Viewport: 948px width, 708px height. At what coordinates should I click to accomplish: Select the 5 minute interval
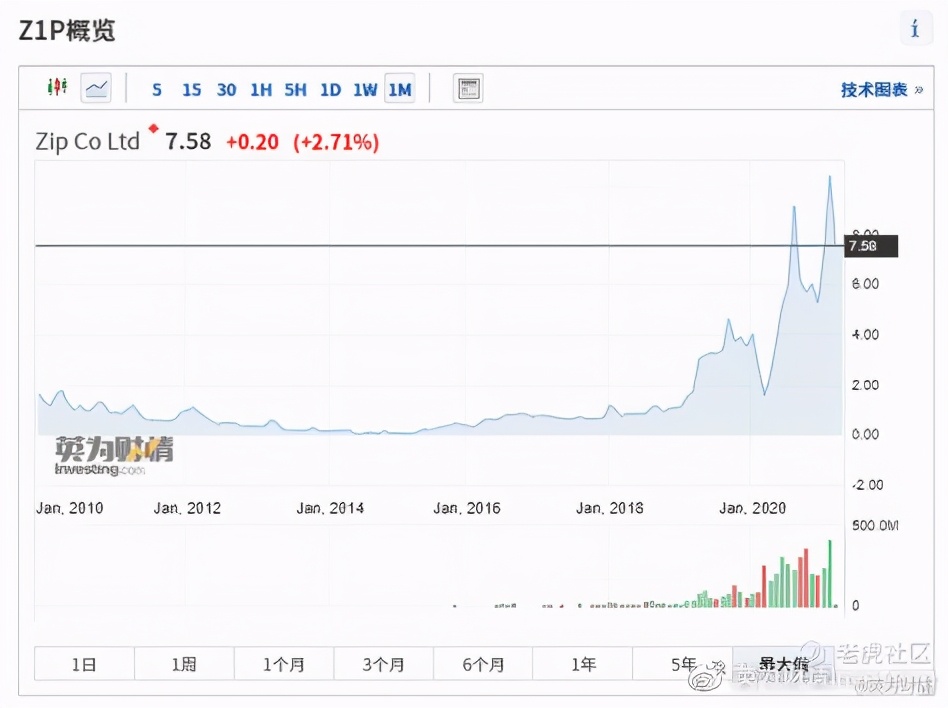pos(157,90)
